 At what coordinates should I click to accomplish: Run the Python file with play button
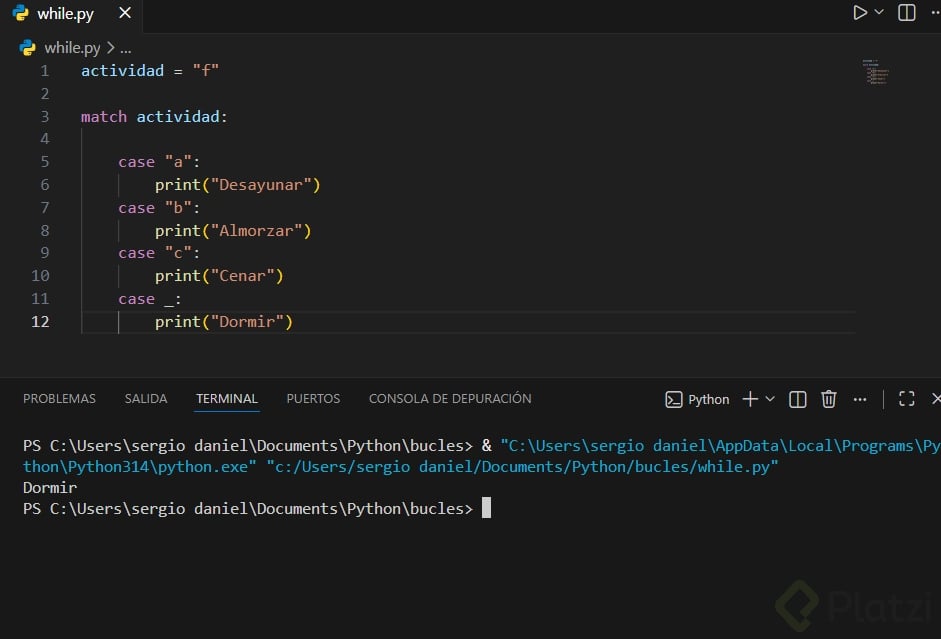(x=860, y=13)
